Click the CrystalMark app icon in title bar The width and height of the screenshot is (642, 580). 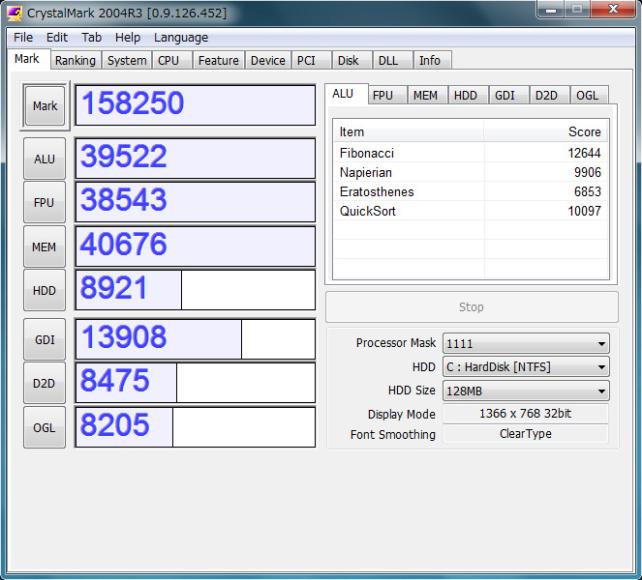click(x=13, y=13)
